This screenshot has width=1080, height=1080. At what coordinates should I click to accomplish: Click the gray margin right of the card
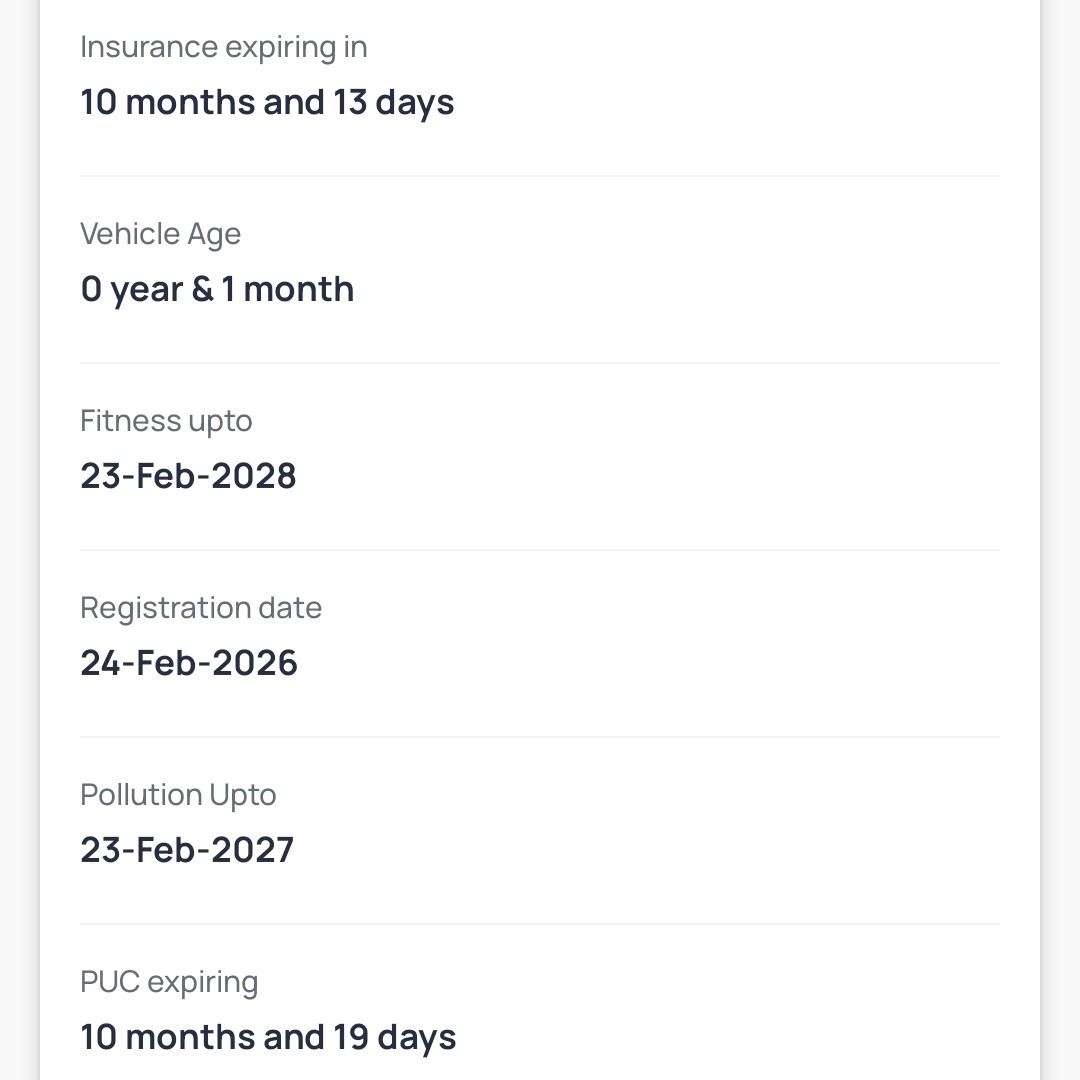(1062, 540)
